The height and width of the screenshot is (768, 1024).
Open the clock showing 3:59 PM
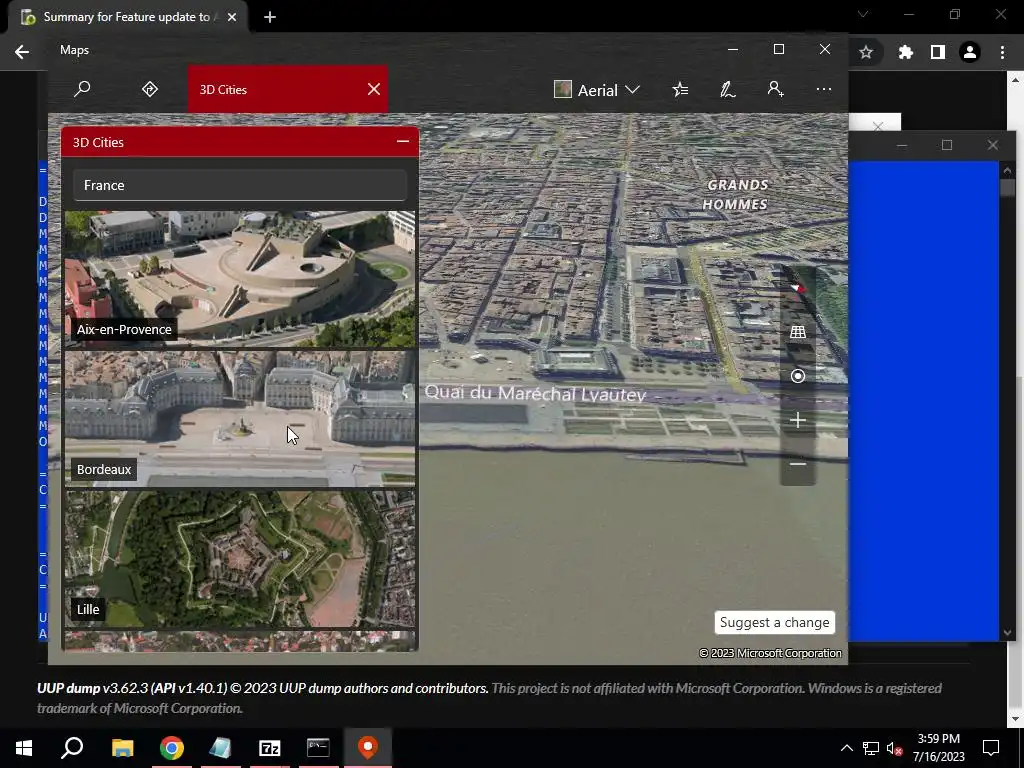(x=938, y=748)
